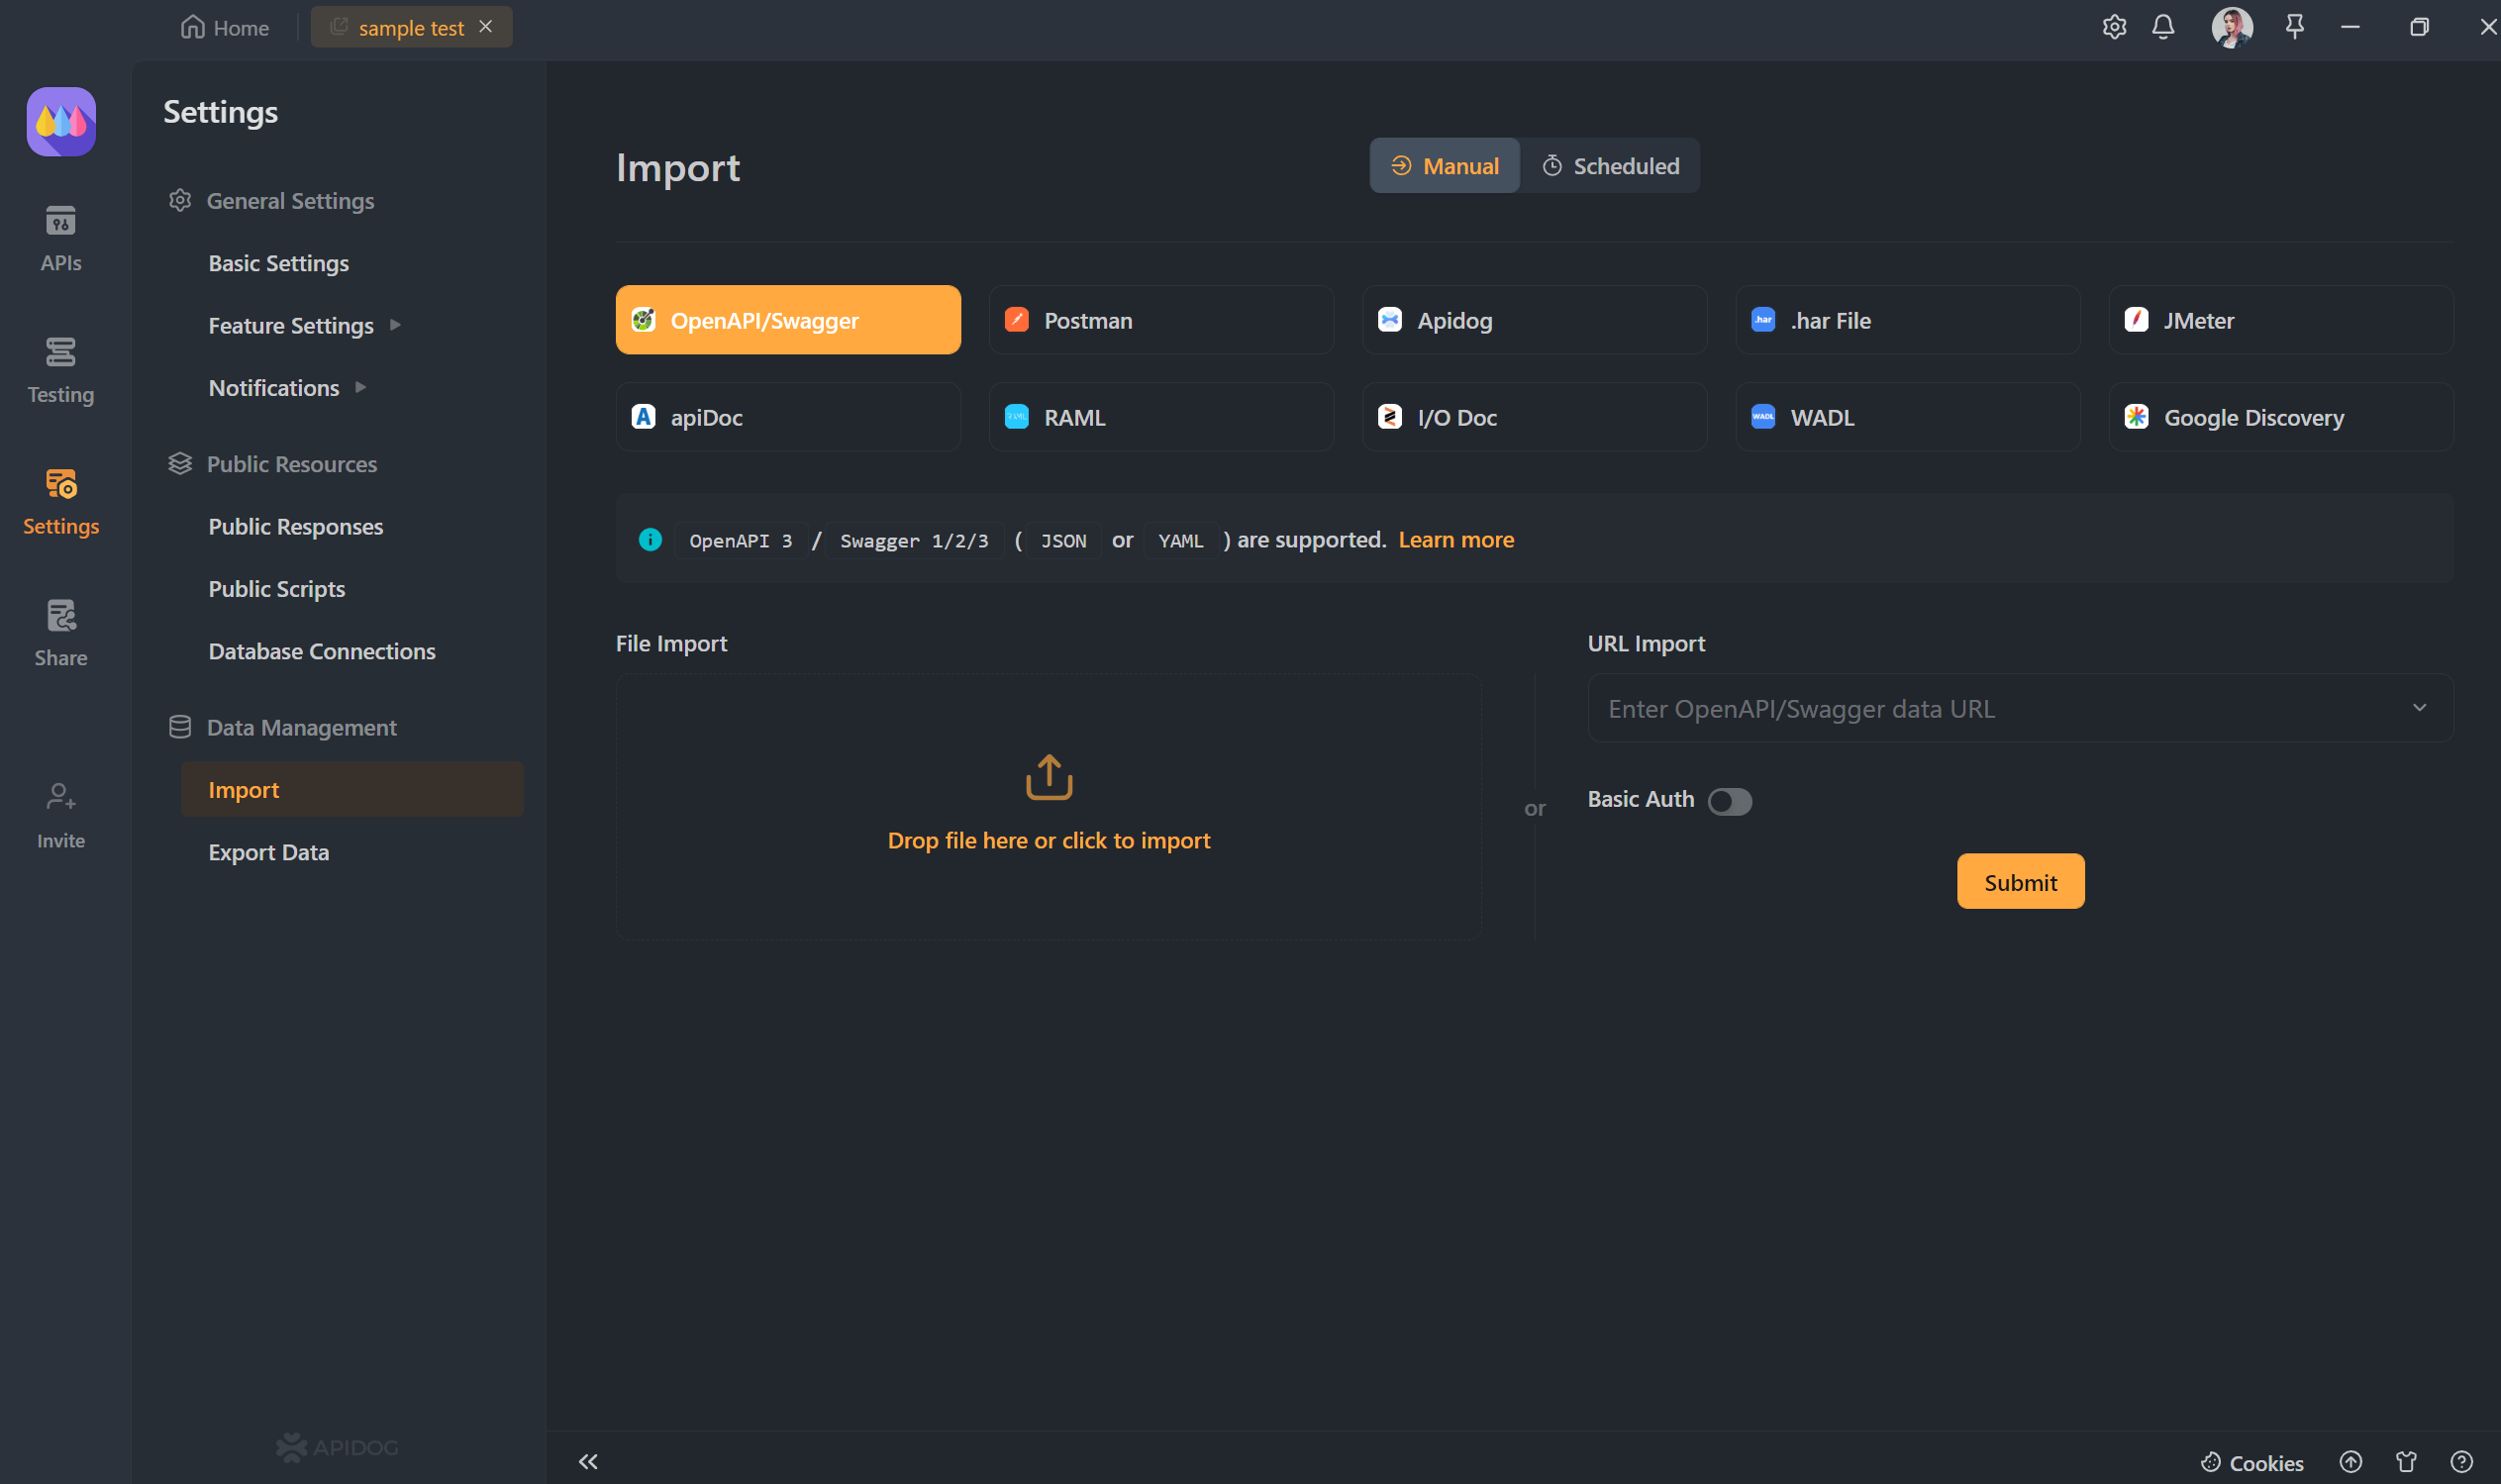Click the shirt theme icon in status bar
The image size is (2501, 1484).
[2406, 1462]
